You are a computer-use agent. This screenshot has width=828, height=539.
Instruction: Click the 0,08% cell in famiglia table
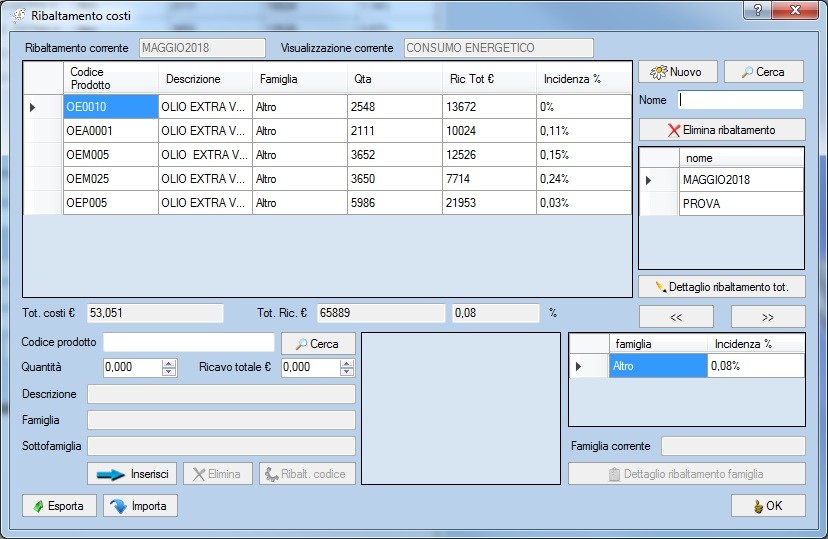(756, 366)
